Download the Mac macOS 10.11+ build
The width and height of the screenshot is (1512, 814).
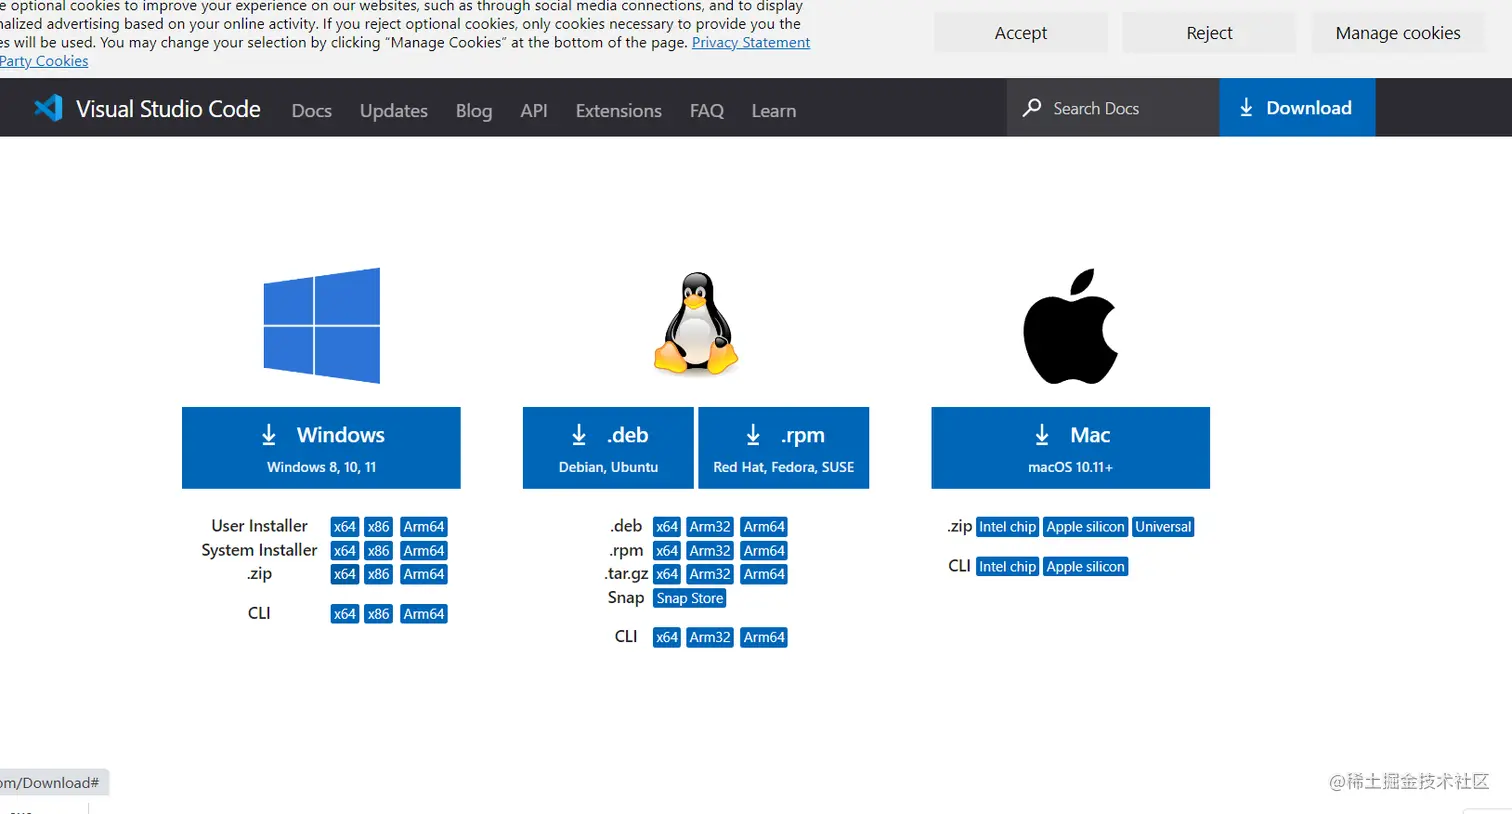(1070, 448)
